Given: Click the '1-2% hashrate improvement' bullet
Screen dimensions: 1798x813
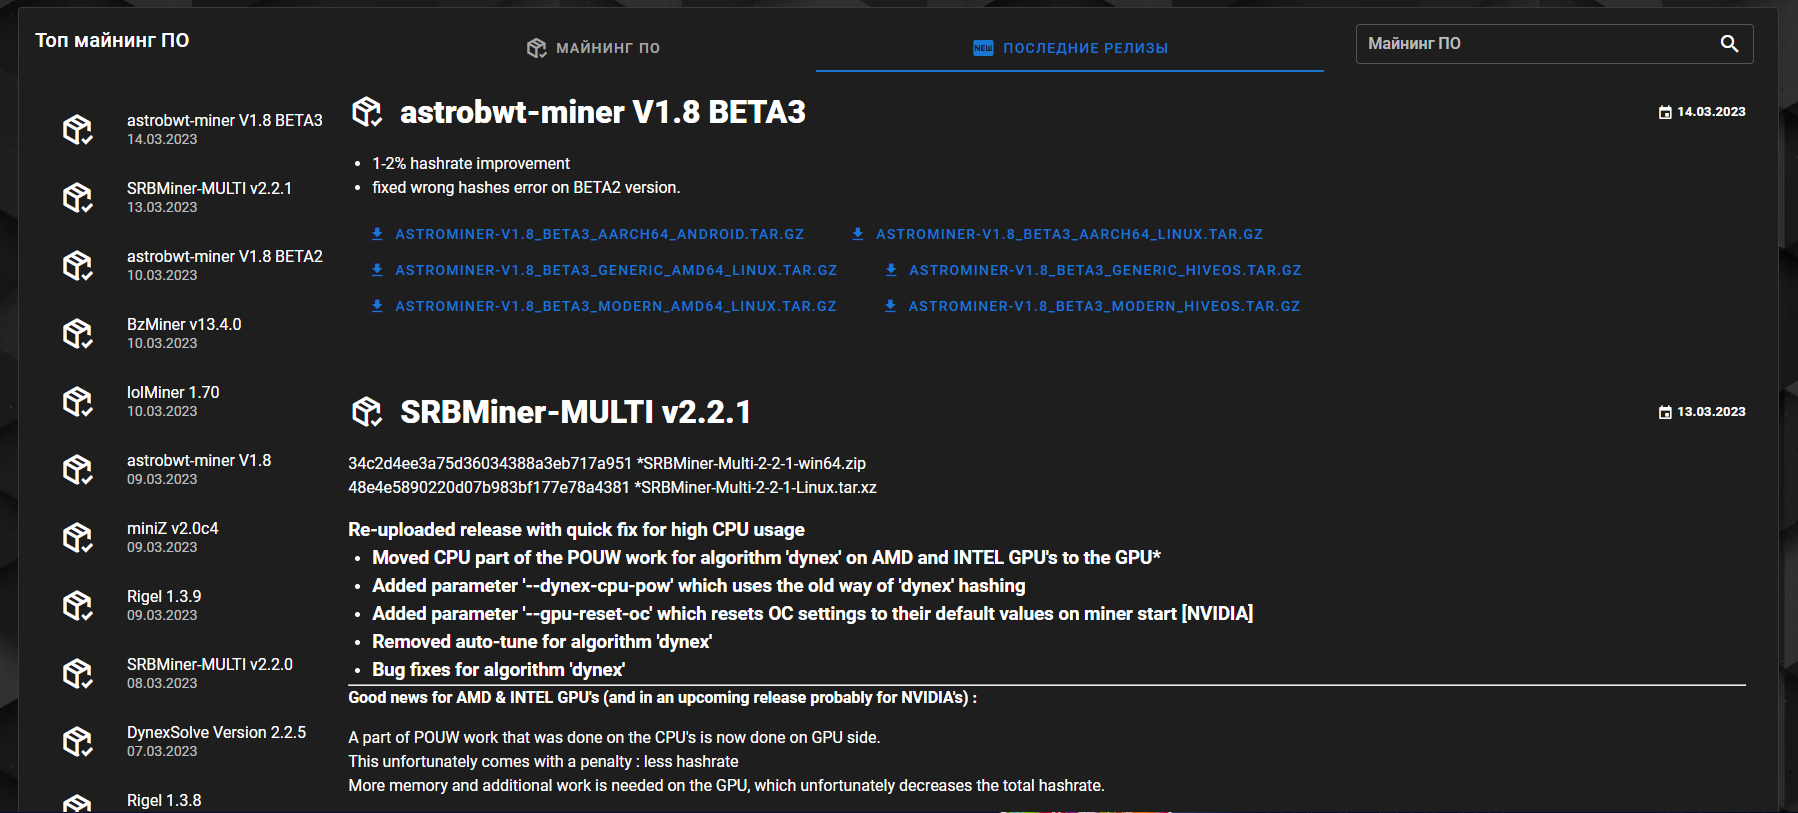Looking at the screenshot, I should pos(471,163).
